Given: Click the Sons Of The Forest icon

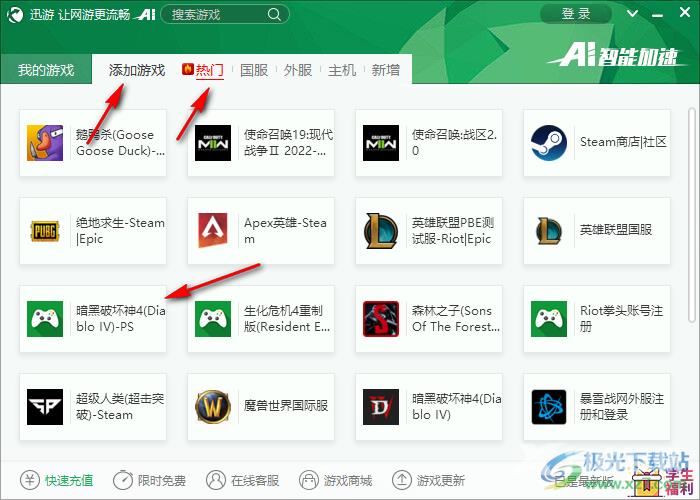Looking at the screenshot, I should point(381,319).
